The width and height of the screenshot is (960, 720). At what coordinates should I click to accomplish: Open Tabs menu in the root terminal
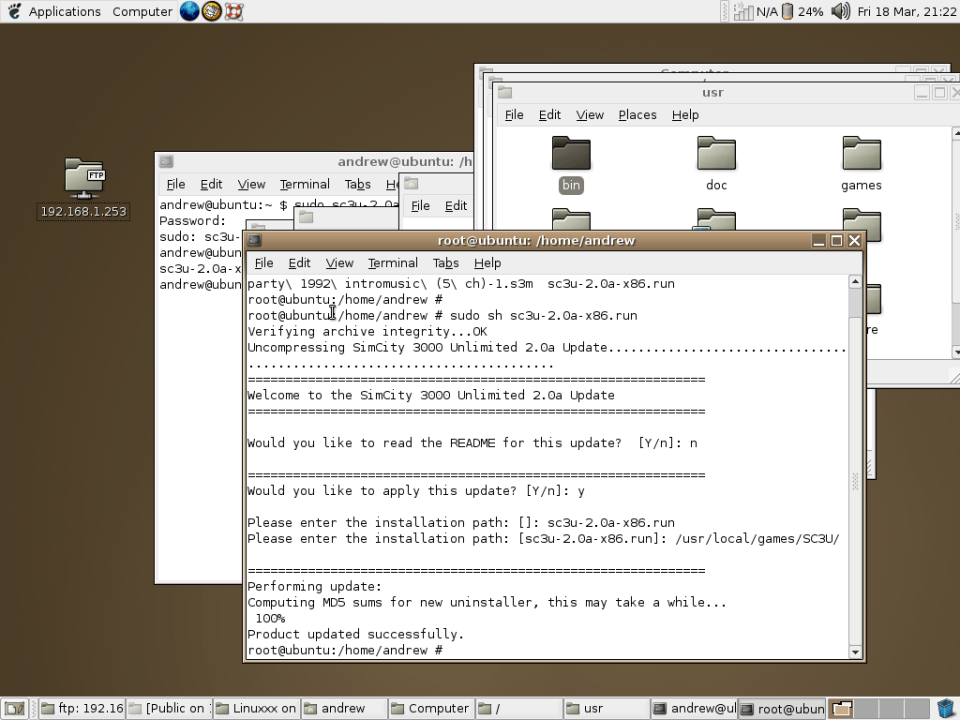[445, 263]
